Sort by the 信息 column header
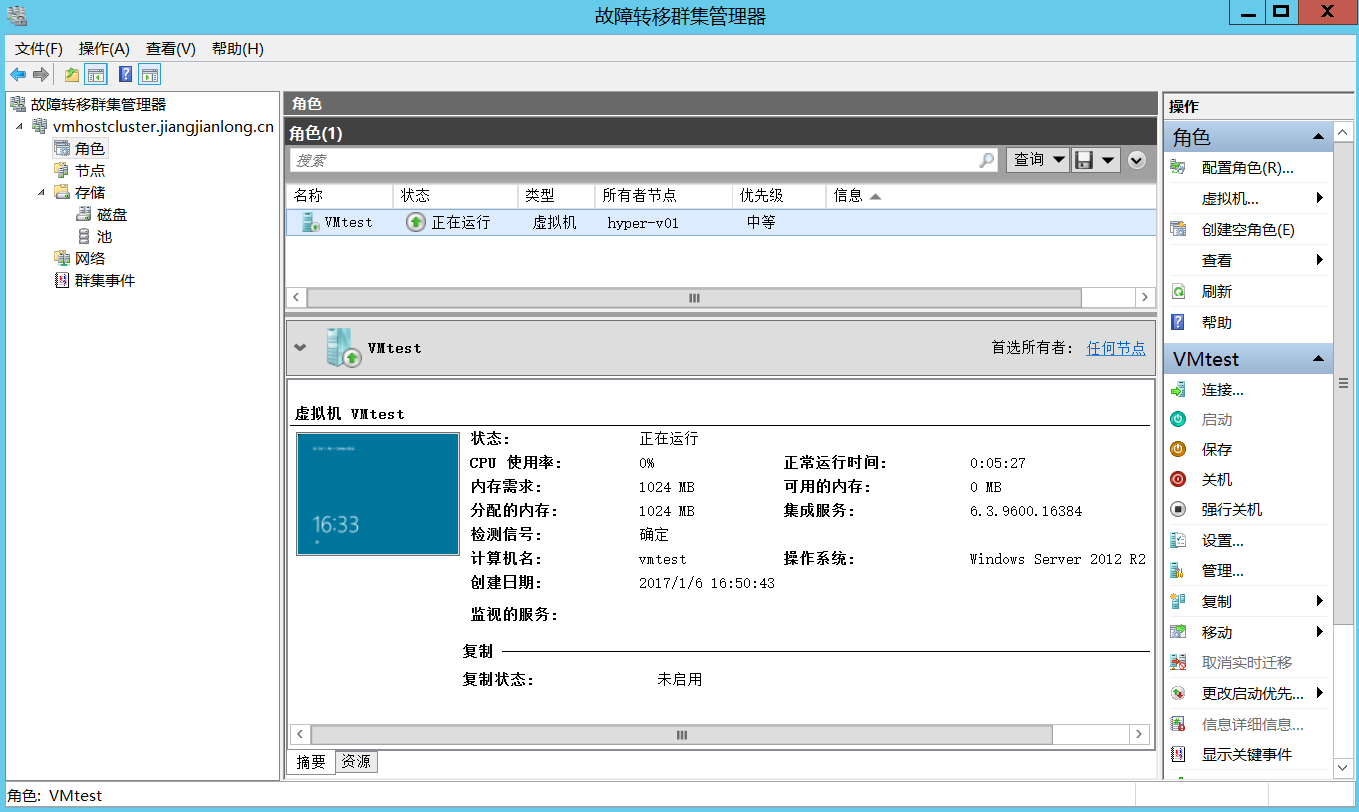The width and height of the screenshot is (1359, 812). click(x=990, y=196)
